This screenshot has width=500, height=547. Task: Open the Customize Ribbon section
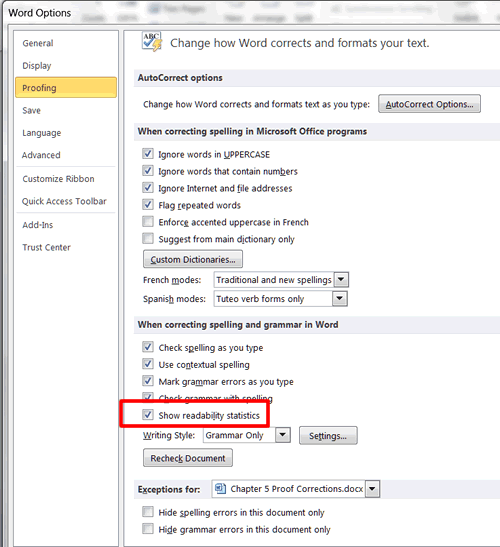pos(58,179)
